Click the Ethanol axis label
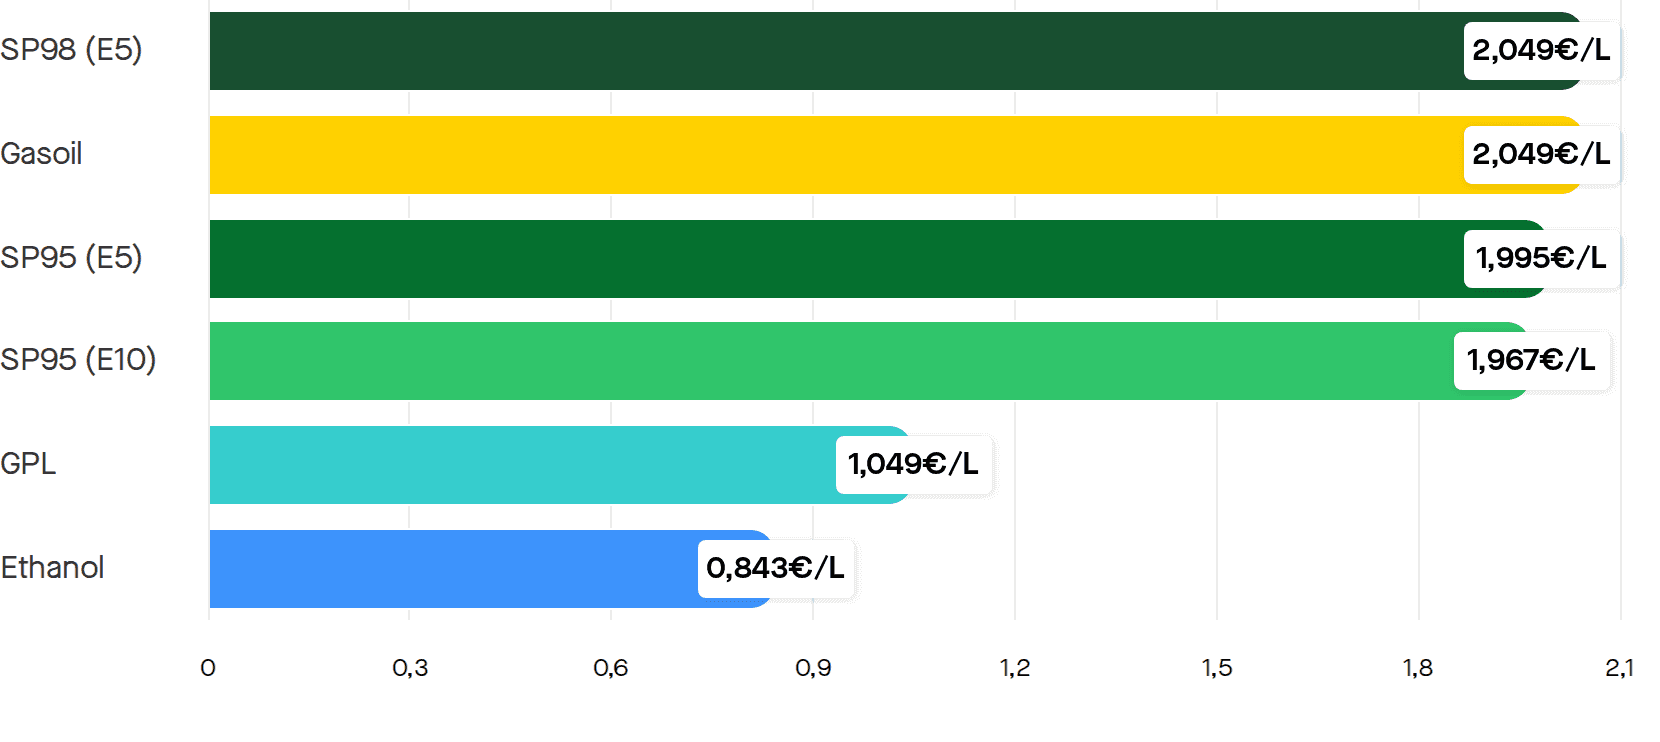 click(x=52, y=567)
